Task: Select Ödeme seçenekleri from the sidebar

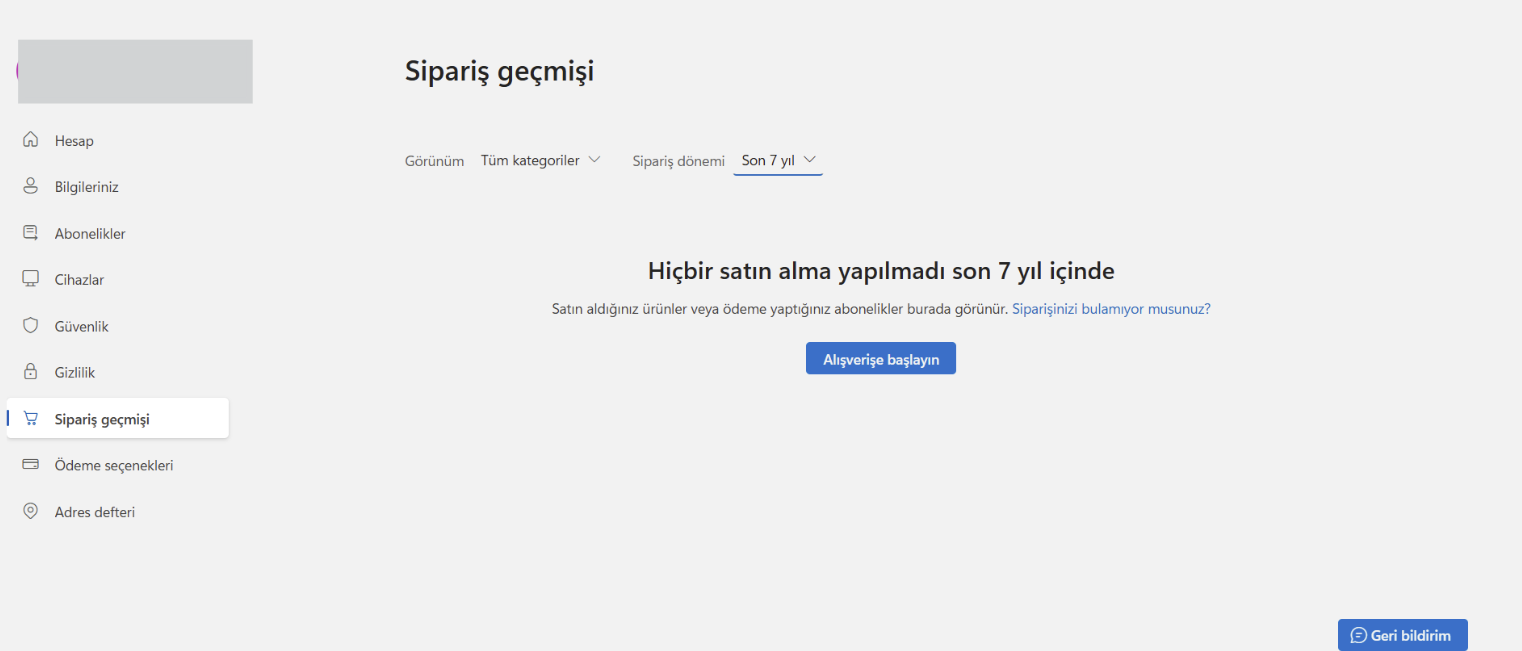Action: click(114, 464)
